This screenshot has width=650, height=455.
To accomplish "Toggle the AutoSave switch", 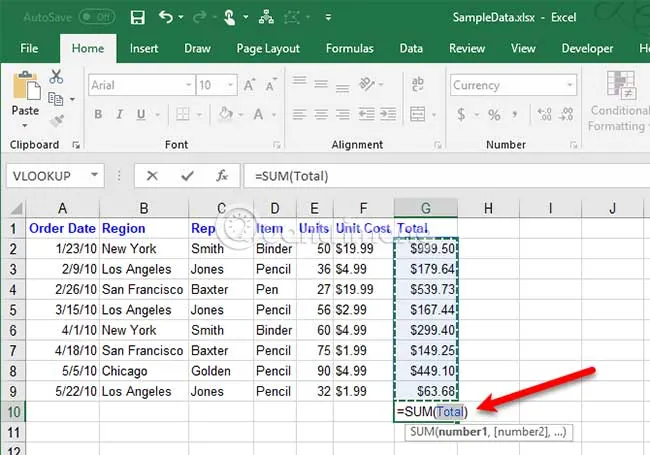I will click(x=97, y=17).
